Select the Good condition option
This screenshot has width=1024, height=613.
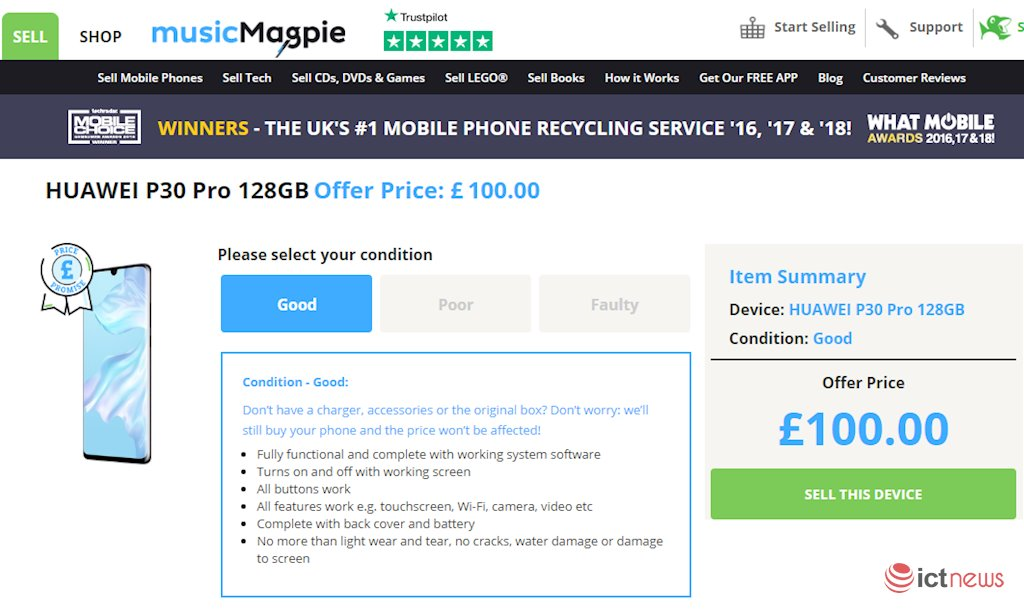(x=296, y=304)
